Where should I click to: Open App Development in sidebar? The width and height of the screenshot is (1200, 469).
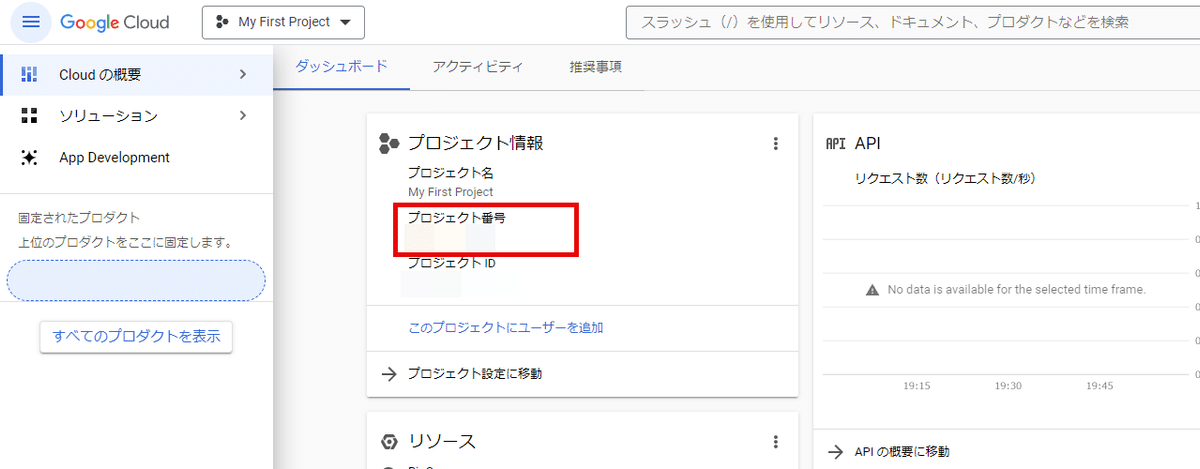pyautogui.click(x=136, y=157)
